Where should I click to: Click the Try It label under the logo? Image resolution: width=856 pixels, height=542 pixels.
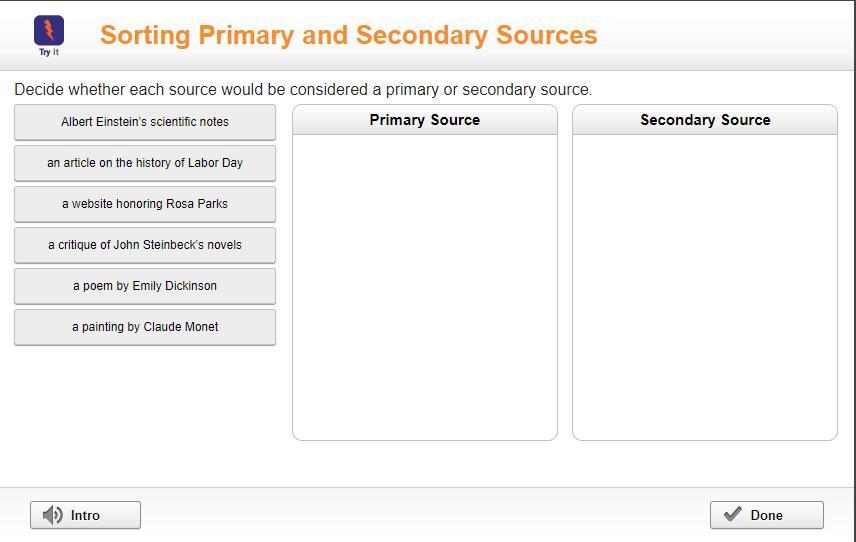[49, 52]
